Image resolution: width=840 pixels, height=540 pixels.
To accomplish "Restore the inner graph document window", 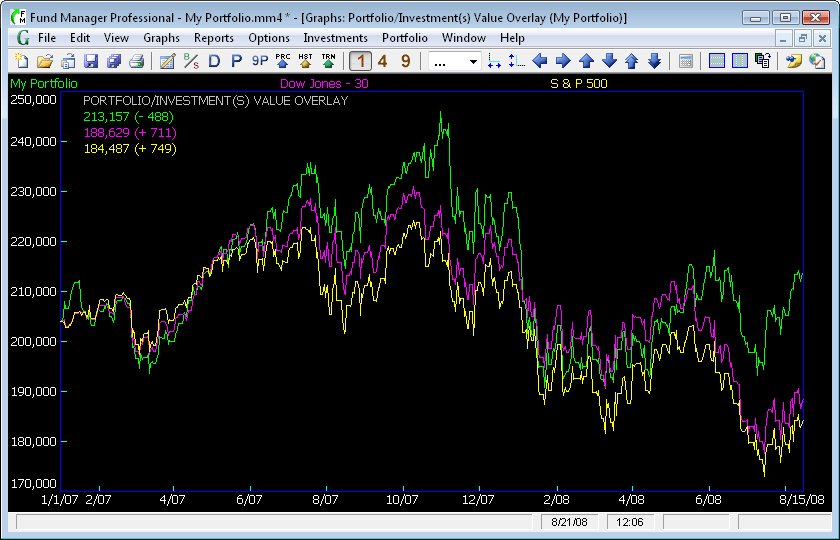I will coord(802,38).
